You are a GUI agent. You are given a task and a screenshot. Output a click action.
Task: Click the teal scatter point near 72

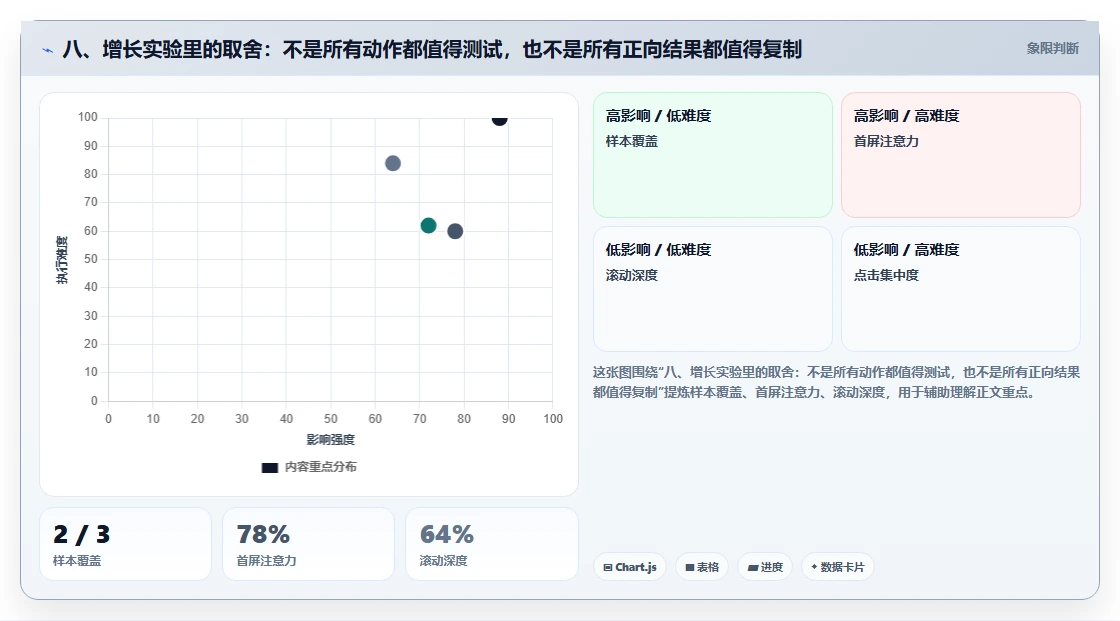[429, 226]
